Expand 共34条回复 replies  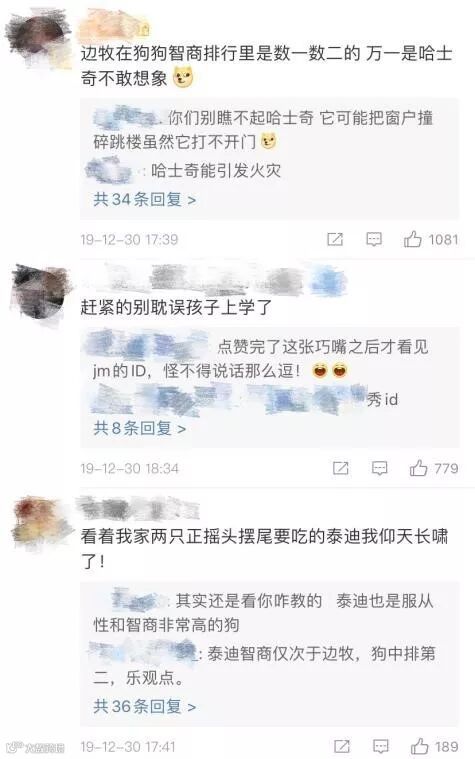pyautogui.click(x=145, y=199)
